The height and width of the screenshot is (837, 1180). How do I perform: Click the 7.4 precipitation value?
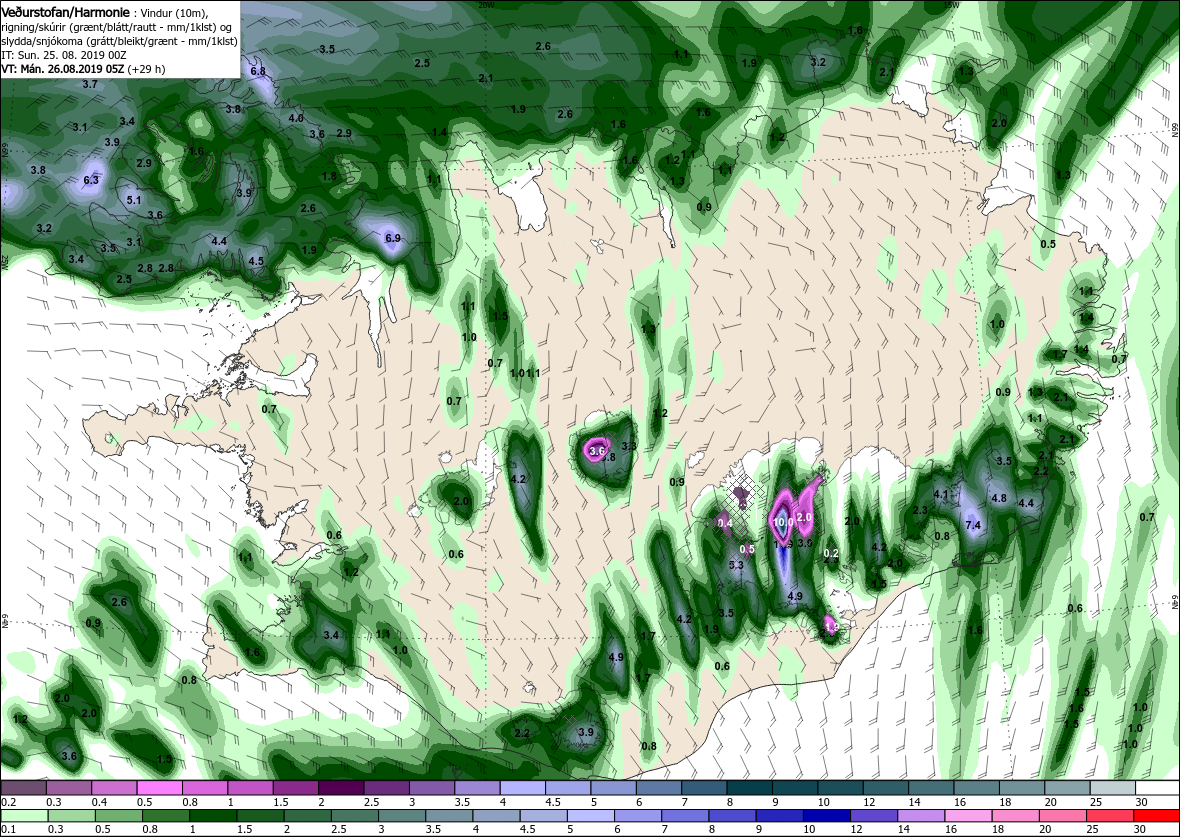[973, 525]
